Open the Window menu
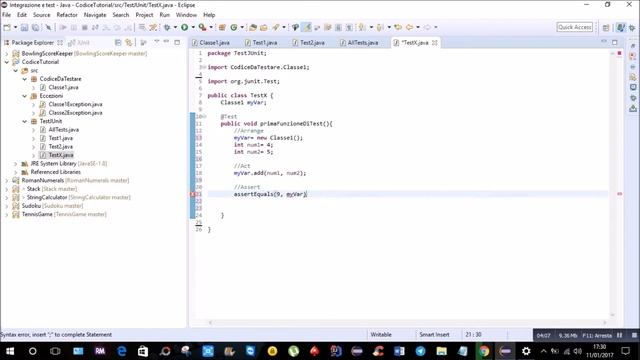 point(187,15)
